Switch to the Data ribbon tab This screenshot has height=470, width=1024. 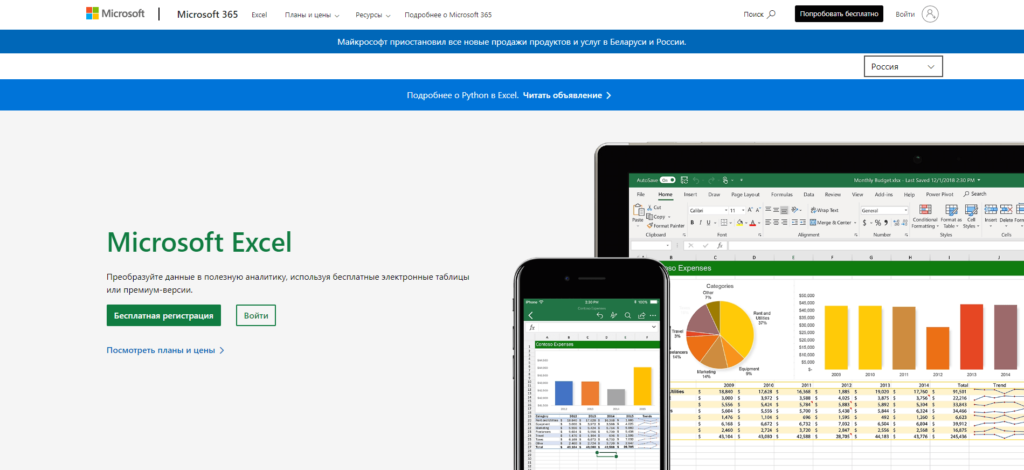point(808,195)
